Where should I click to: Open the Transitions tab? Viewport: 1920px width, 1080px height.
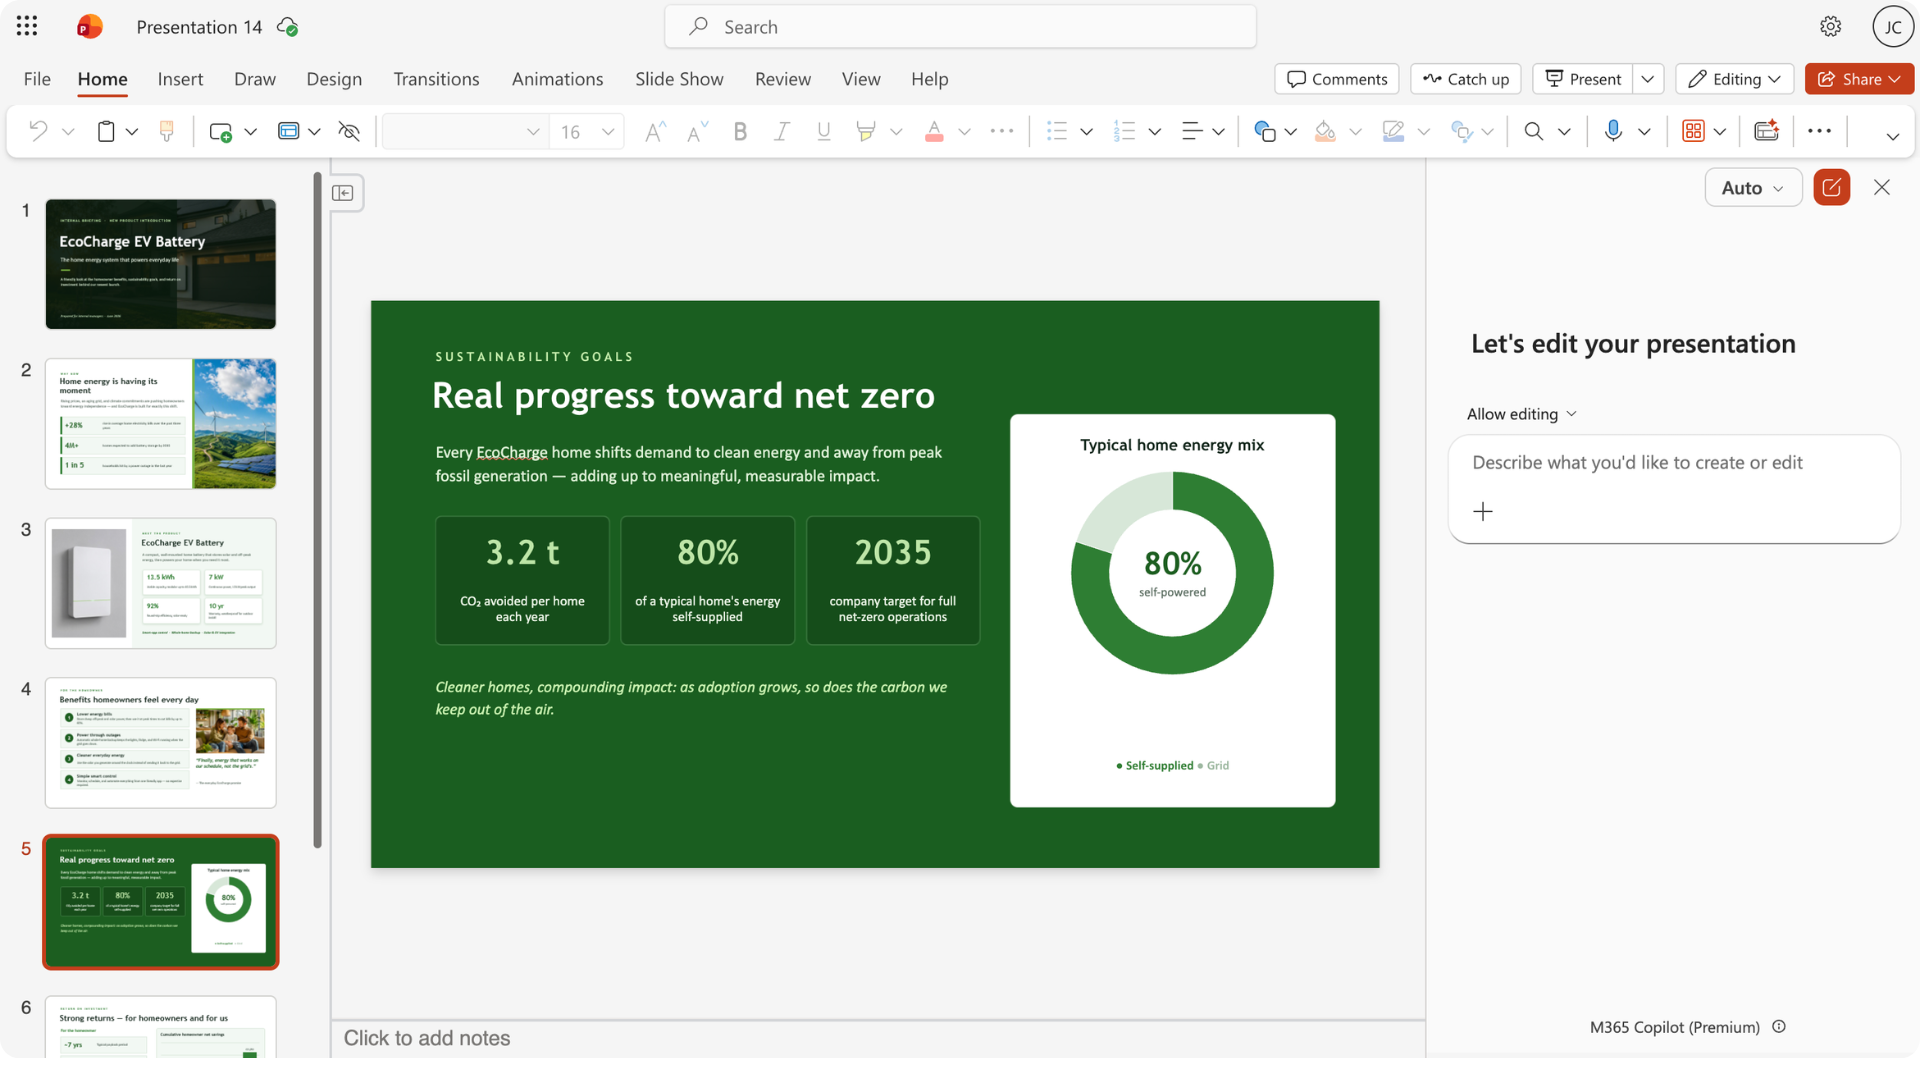436,79
